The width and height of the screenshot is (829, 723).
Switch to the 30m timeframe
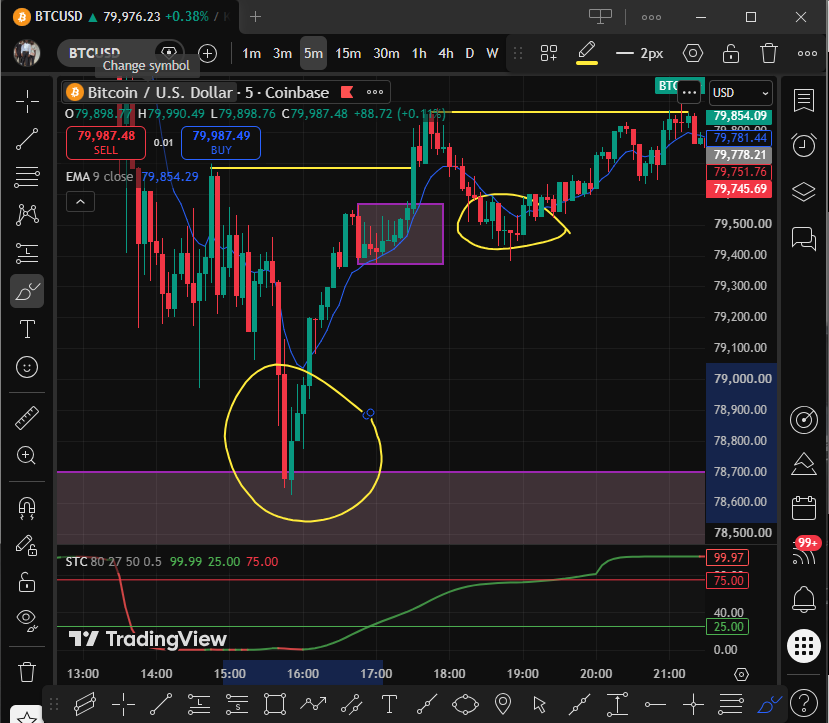click(x=386, y=53)
